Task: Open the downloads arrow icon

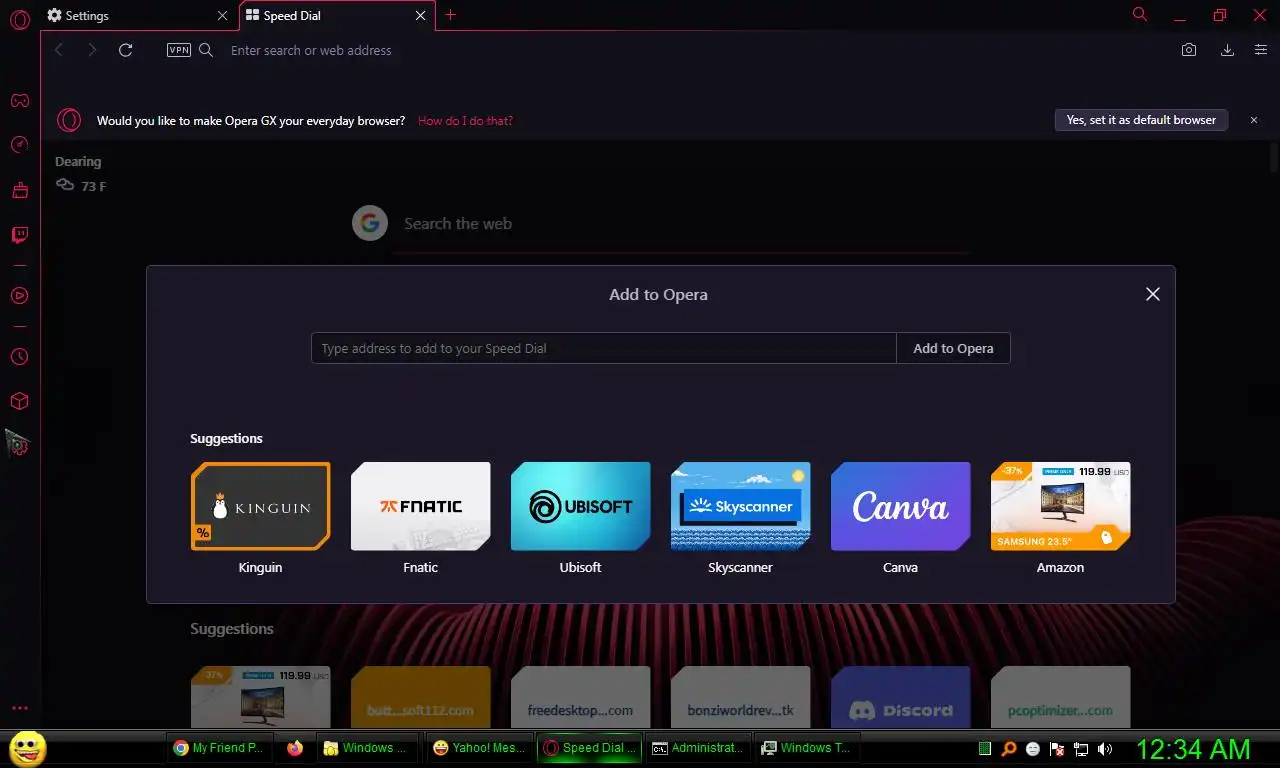Action: click(x=1227, y=50)
